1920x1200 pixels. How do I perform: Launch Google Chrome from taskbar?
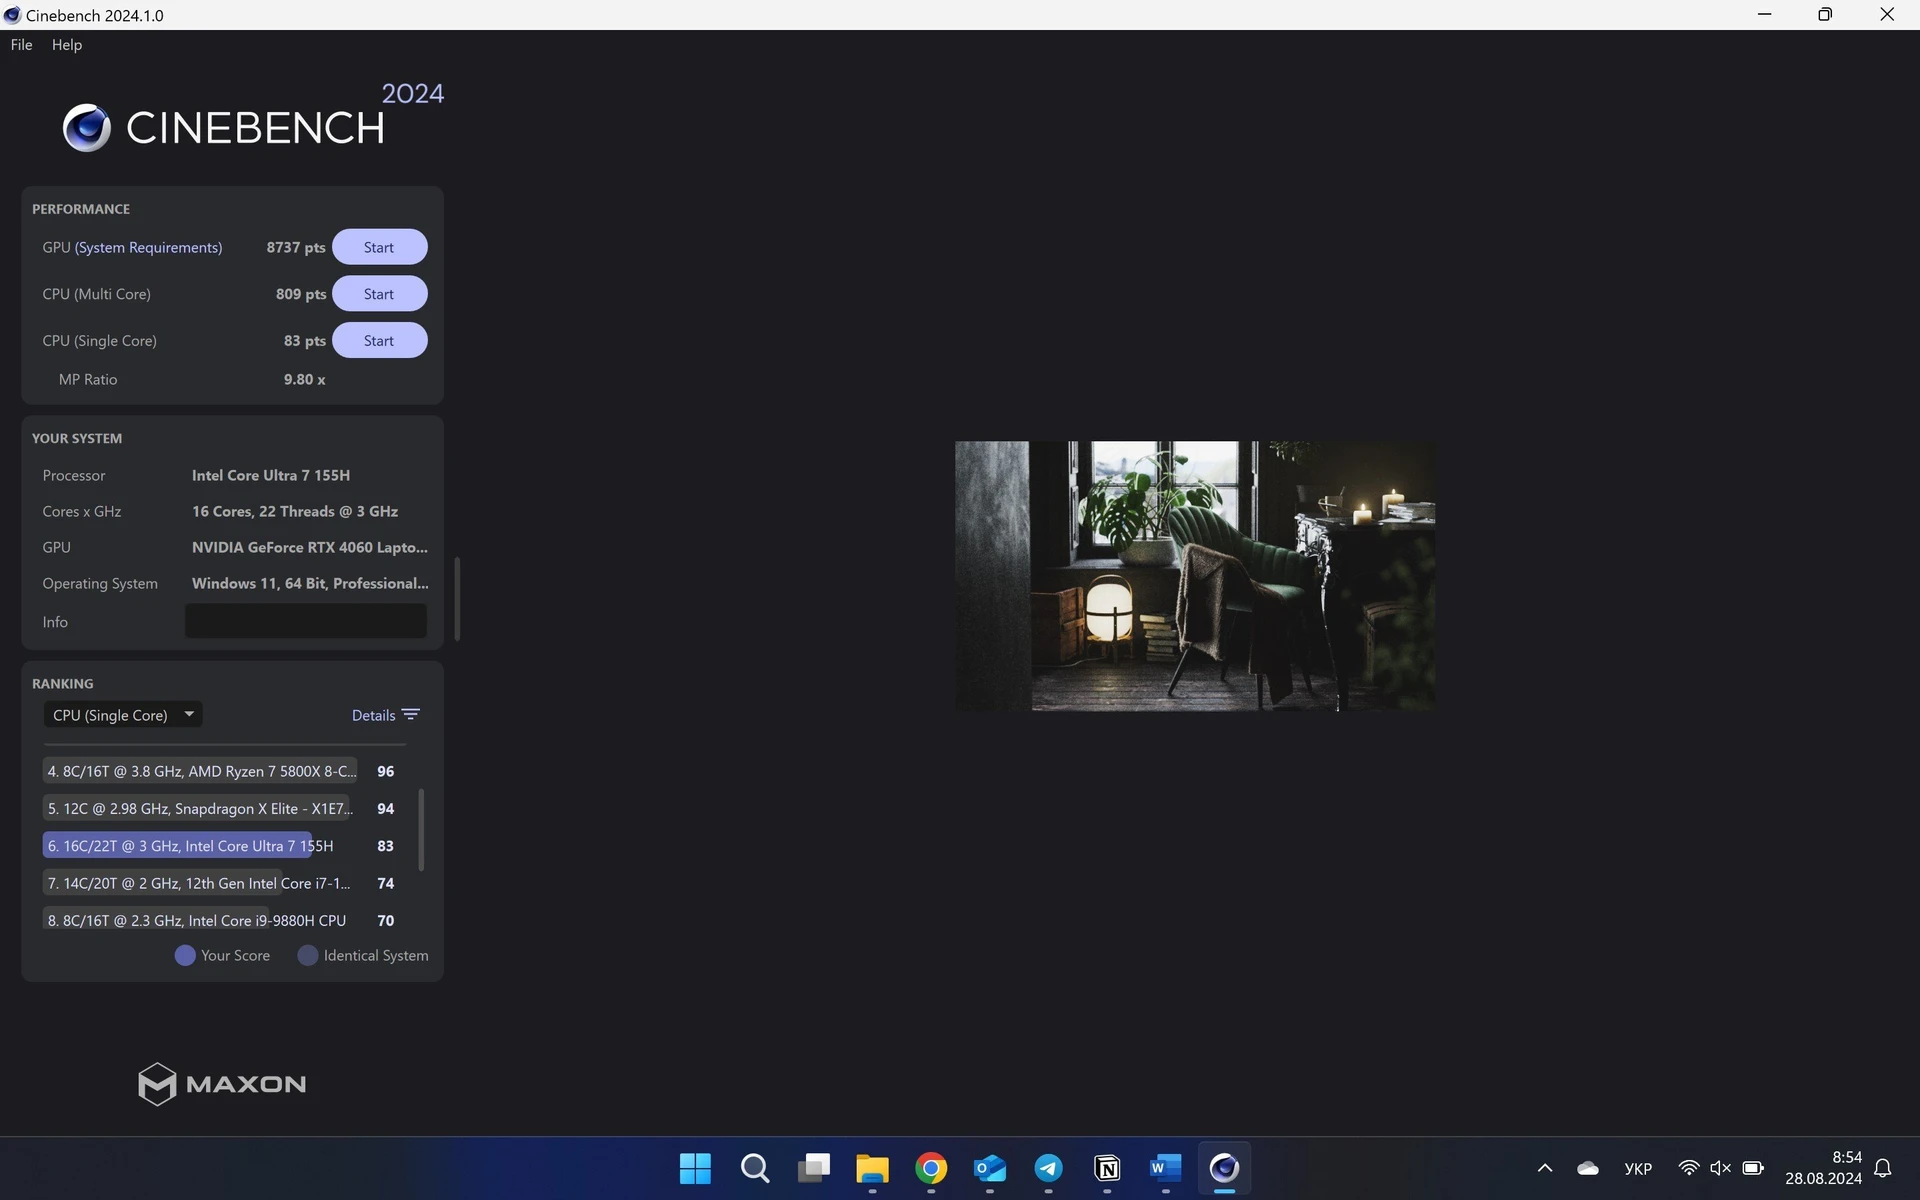coord(931,1168)
